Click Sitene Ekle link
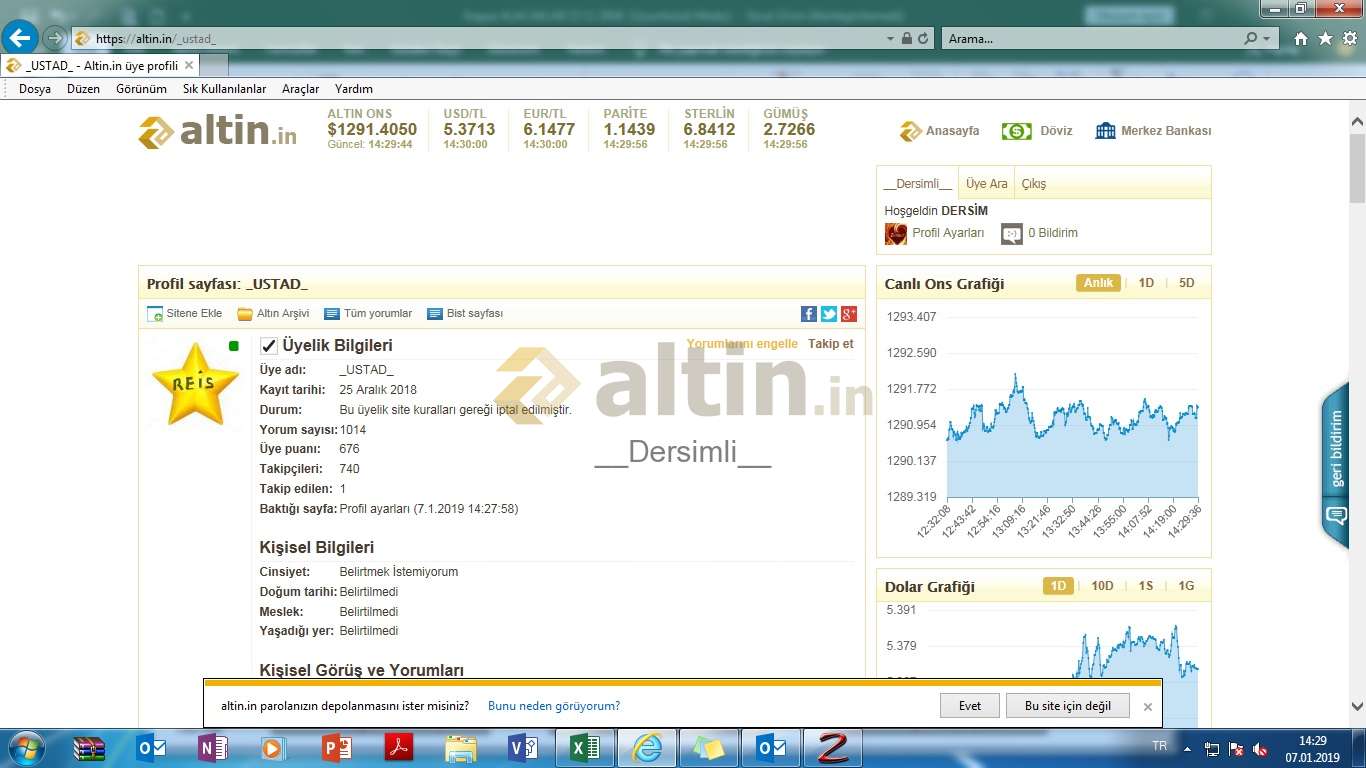The height and width of the screenshot is (768, 1366). click(185, 314)
